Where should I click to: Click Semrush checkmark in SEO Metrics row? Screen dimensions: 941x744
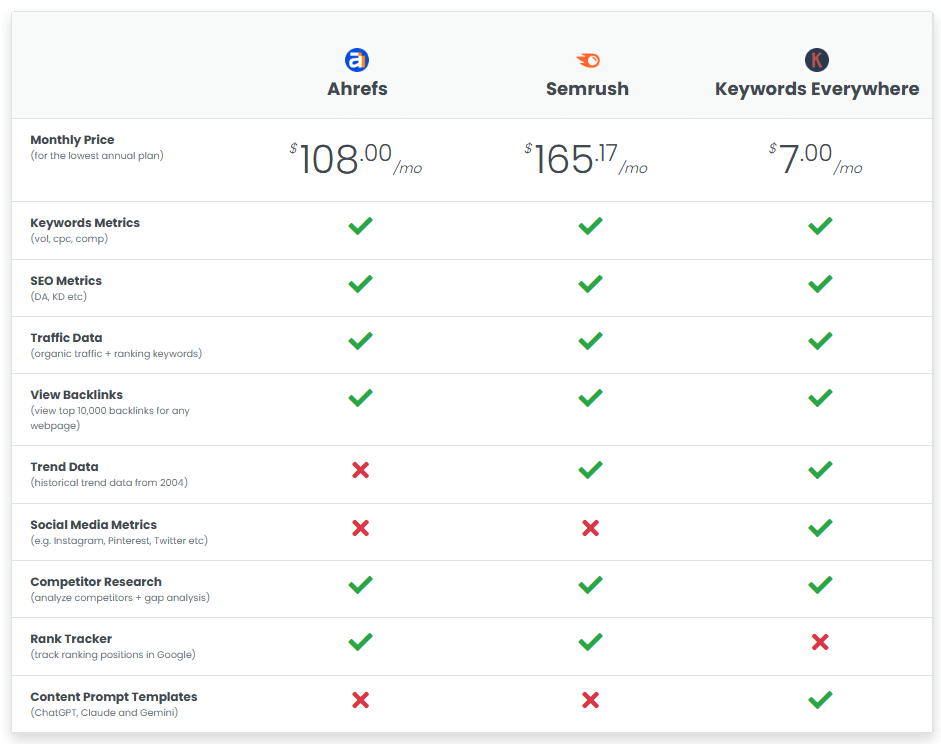pyautogui.click(x=591, y=284)
